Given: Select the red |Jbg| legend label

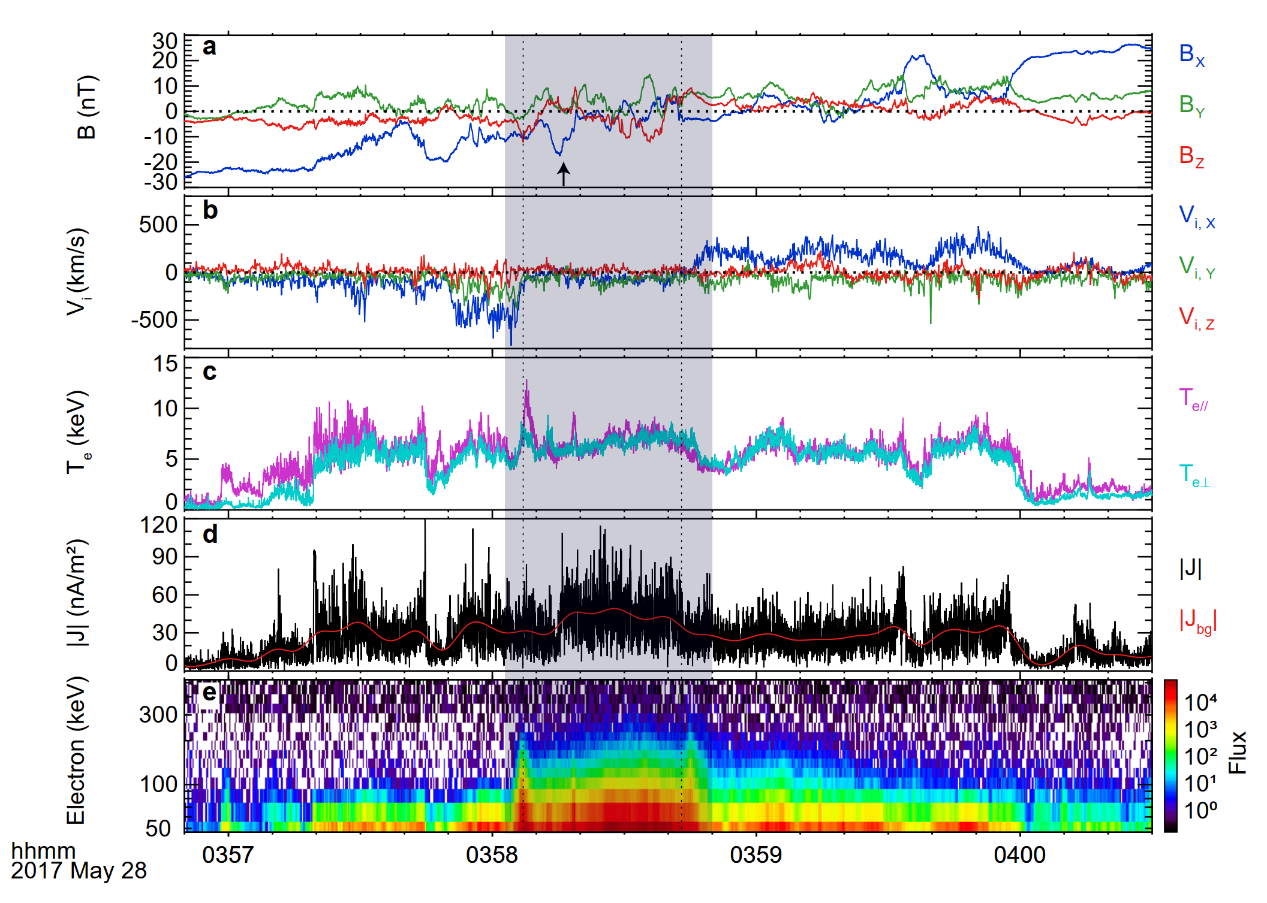Looking at the screenshot, I should tap(1196, 621).
